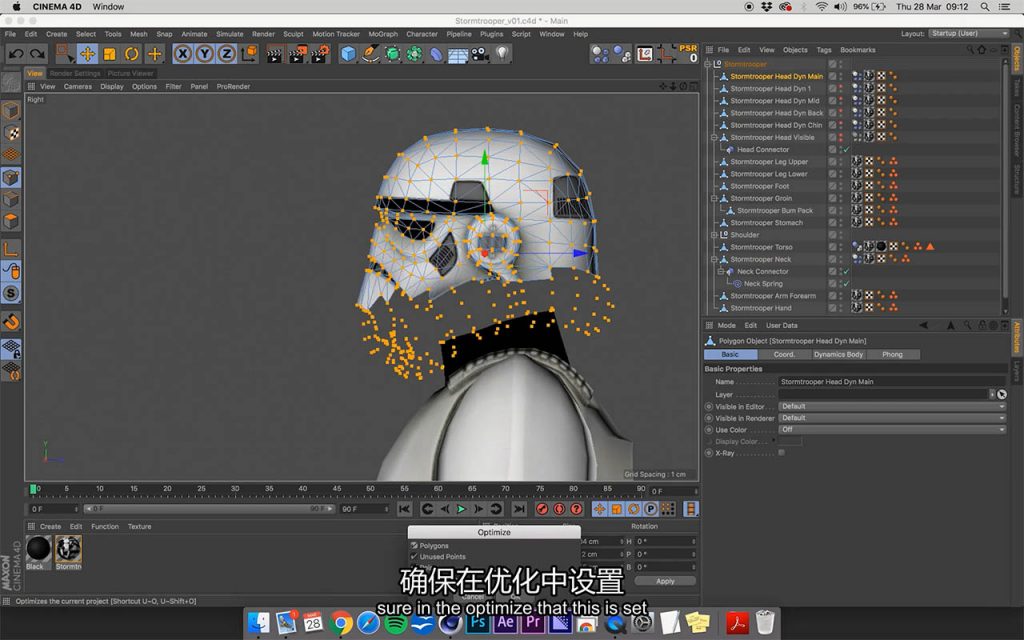
Task: Toggle the coordinate system icon
Action: 249,54
